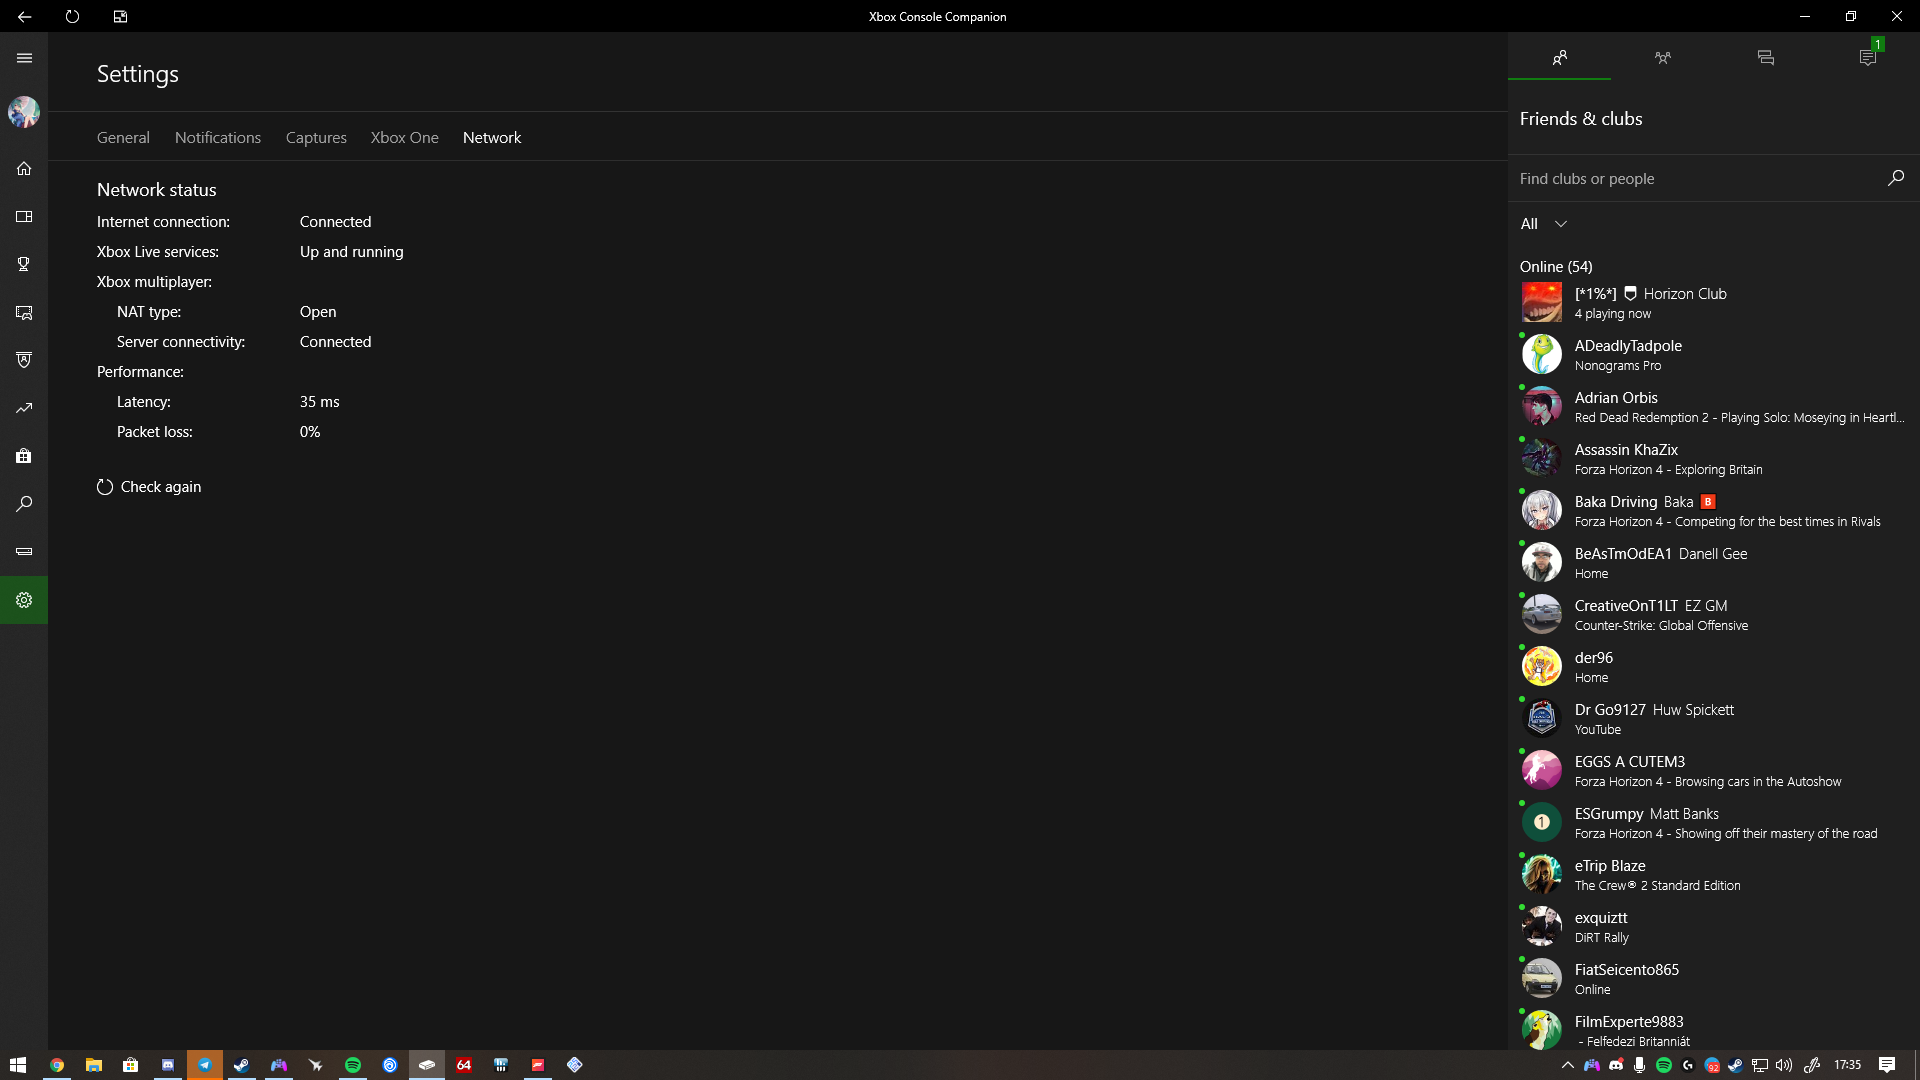Open Dr Go9127 Huw Spickett entry

[x=1714, y=718]
